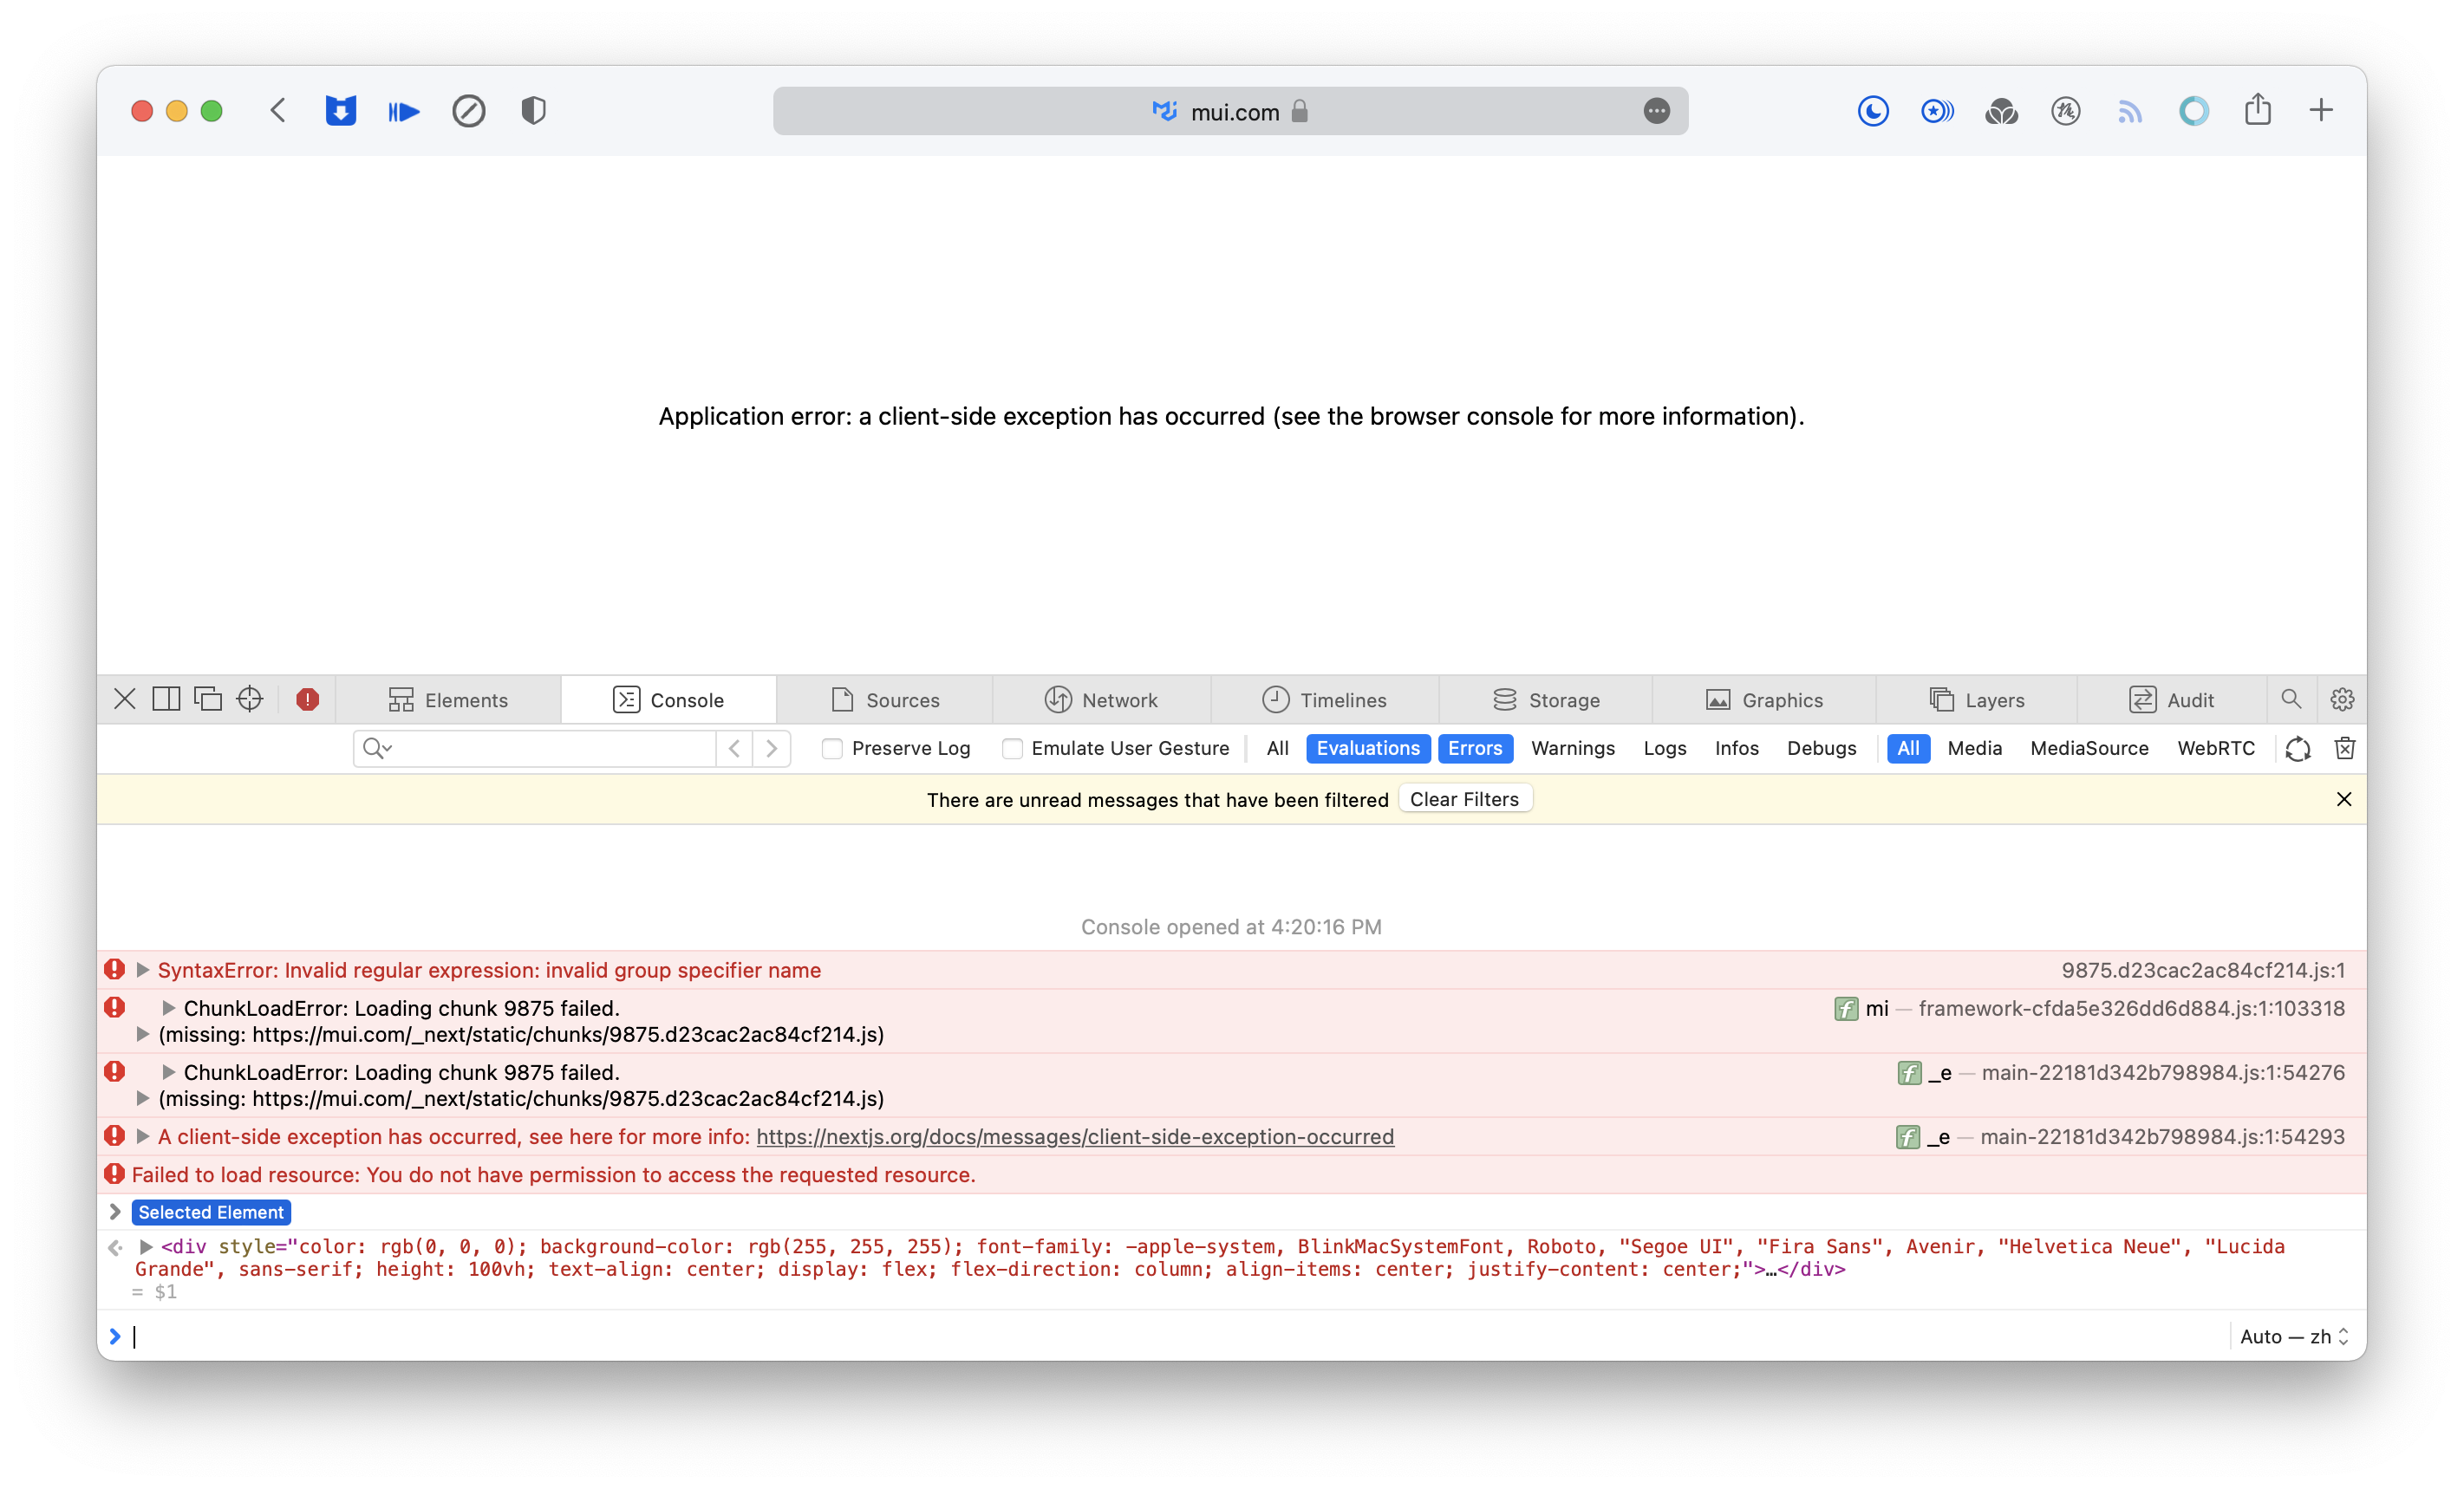
Task: Open the privacy report shield icon
Action: click(x=533, y=110)
